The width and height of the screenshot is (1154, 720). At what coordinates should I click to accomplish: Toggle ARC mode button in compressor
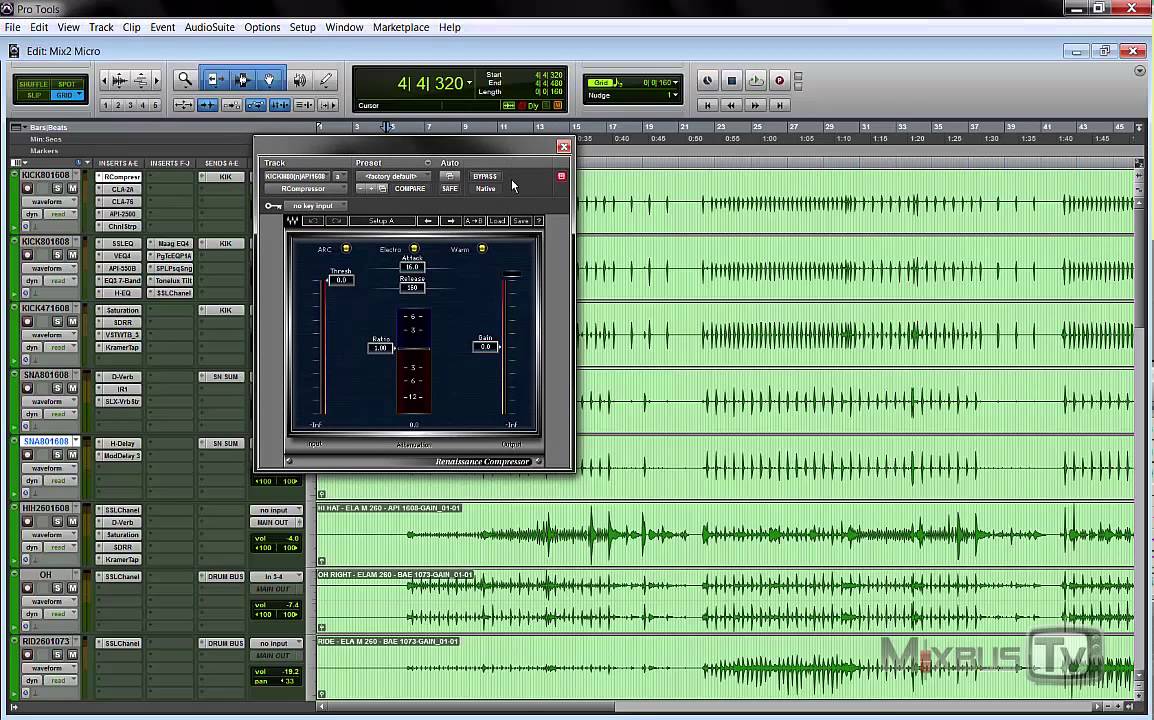346,249
